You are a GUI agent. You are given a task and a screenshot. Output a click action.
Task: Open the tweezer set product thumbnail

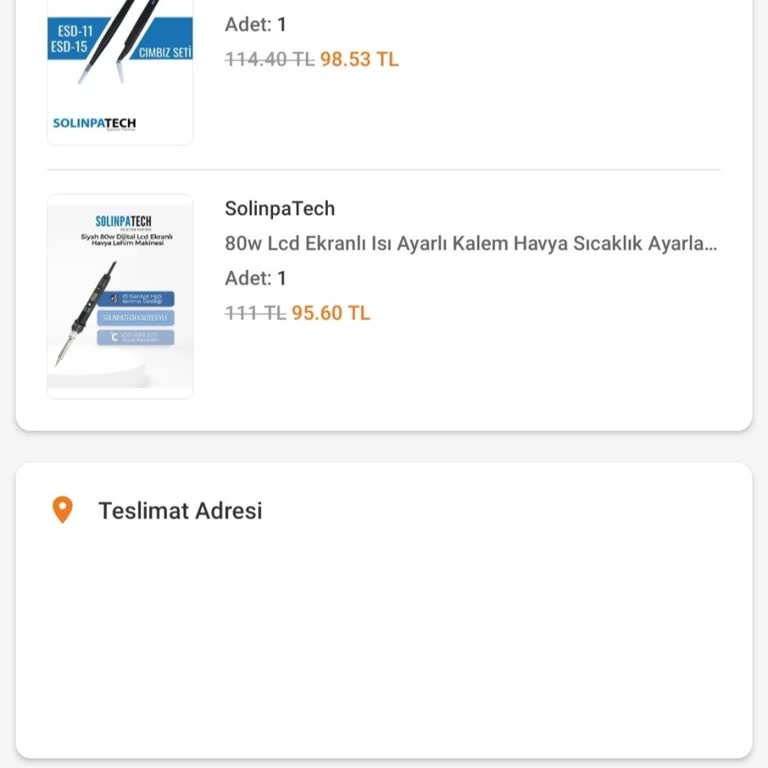pos(120,72)
